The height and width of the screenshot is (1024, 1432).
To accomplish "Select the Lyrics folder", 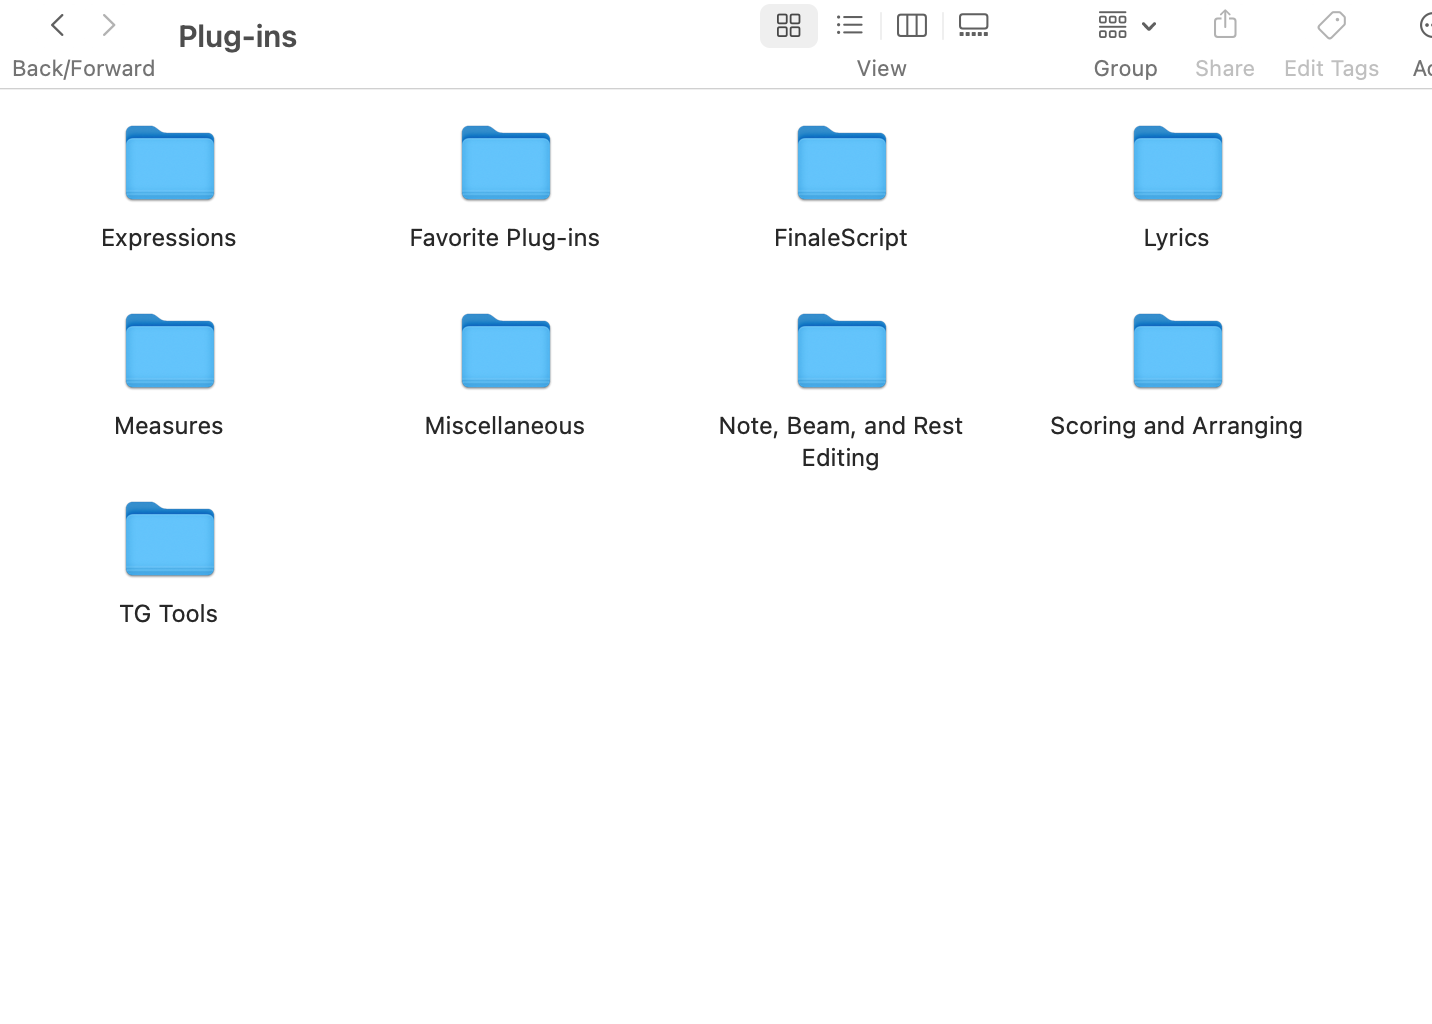I will click(x=1177, y=164).
